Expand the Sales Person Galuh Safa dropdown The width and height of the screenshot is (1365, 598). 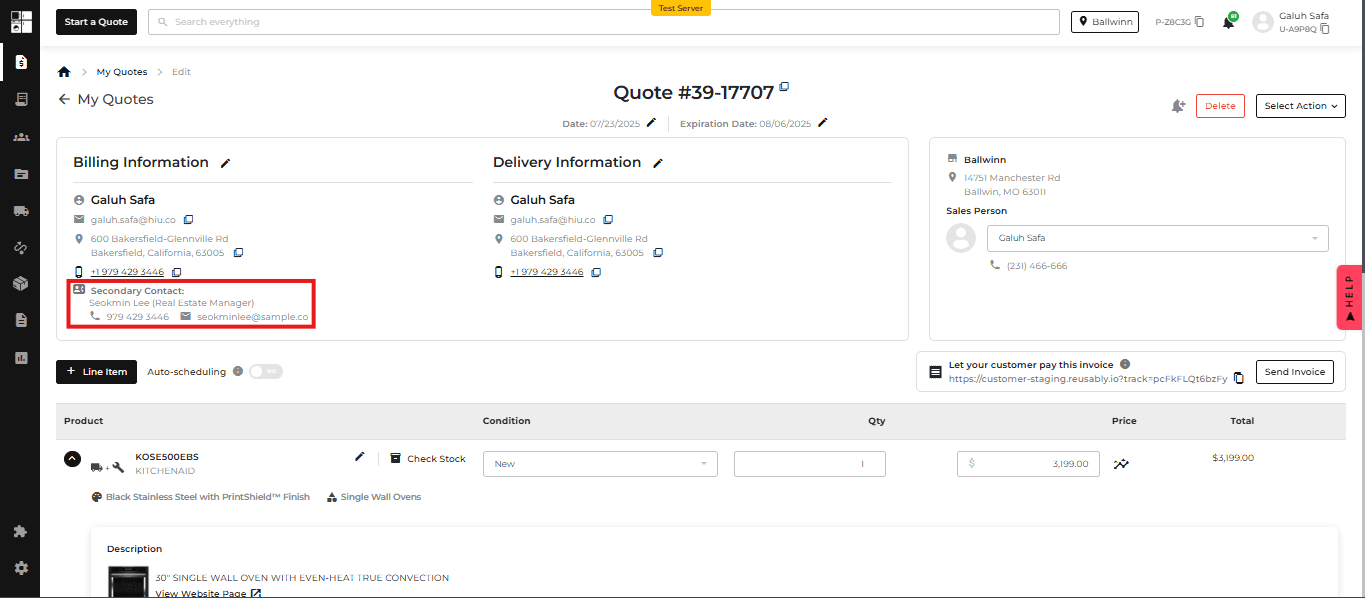coord(1158,238)
